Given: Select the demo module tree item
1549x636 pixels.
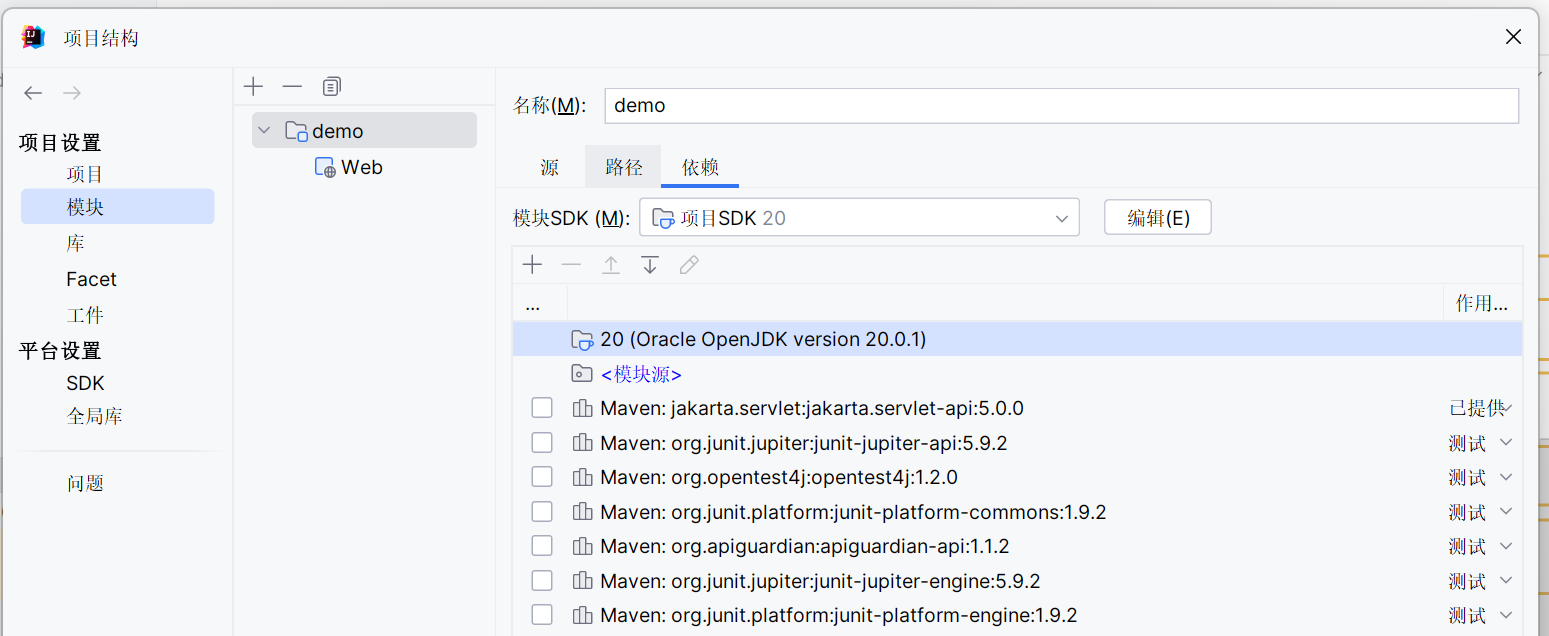Looking at the screenshot, I should (x=364, y=131).
